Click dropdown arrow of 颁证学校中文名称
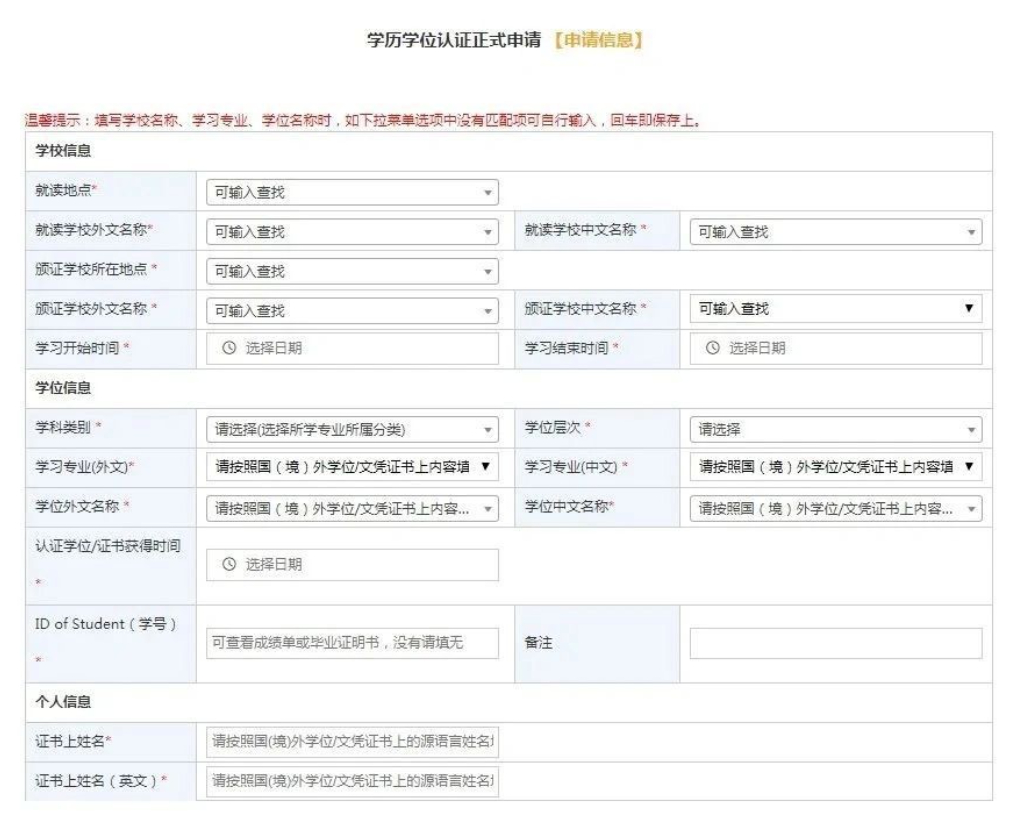Screen dimensions: 1012x820 point(968,309)
